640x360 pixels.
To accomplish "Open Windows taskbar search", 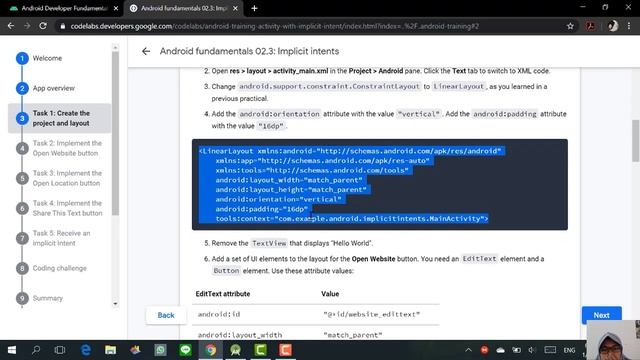I will coord(36,350).
